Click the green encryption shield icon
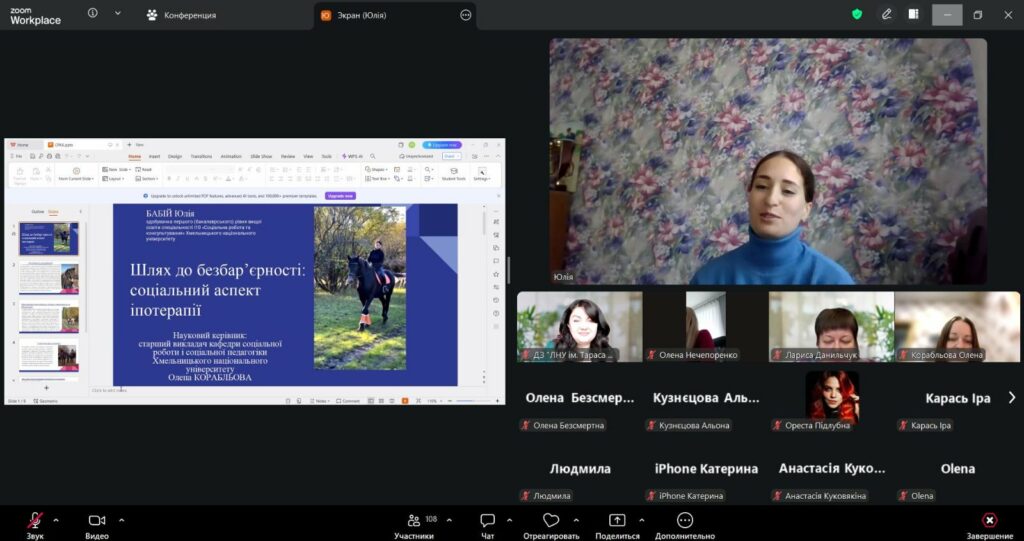The width and height of the screenshot is (1024, 541). [856, 14]
